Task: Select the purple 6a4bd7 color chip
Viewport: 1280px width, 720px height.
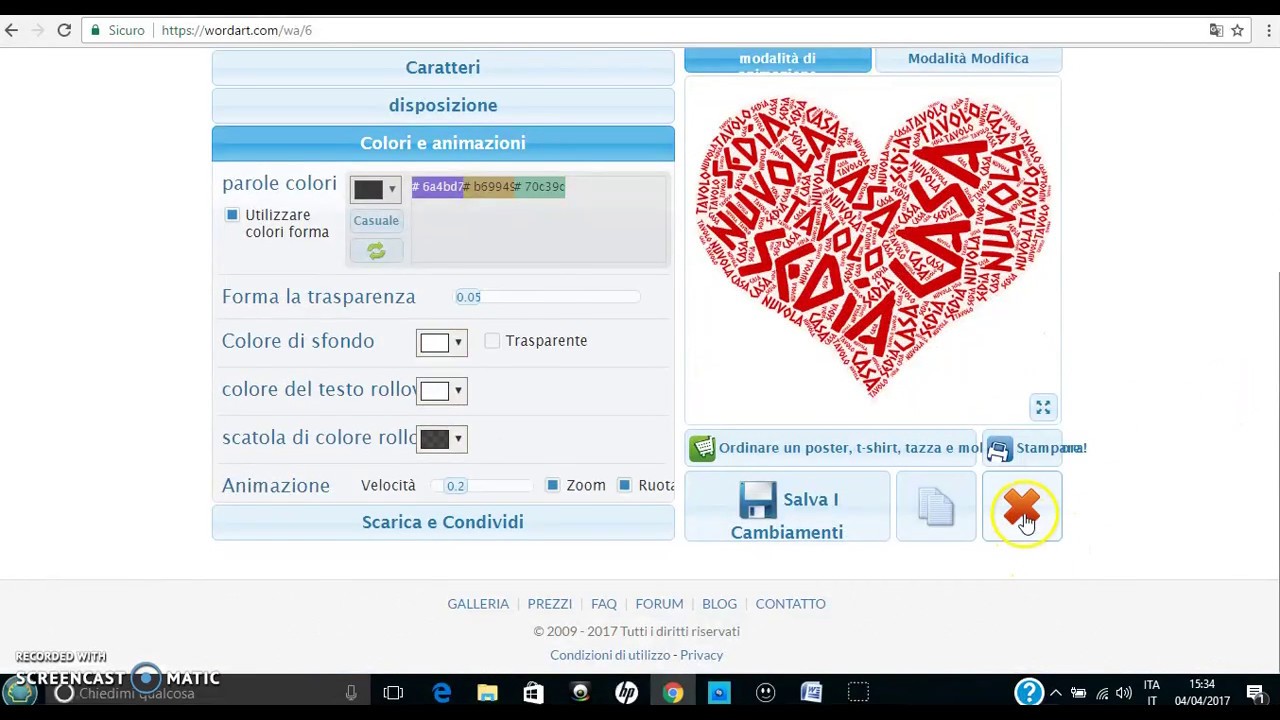Action: [x=436, y=186]
